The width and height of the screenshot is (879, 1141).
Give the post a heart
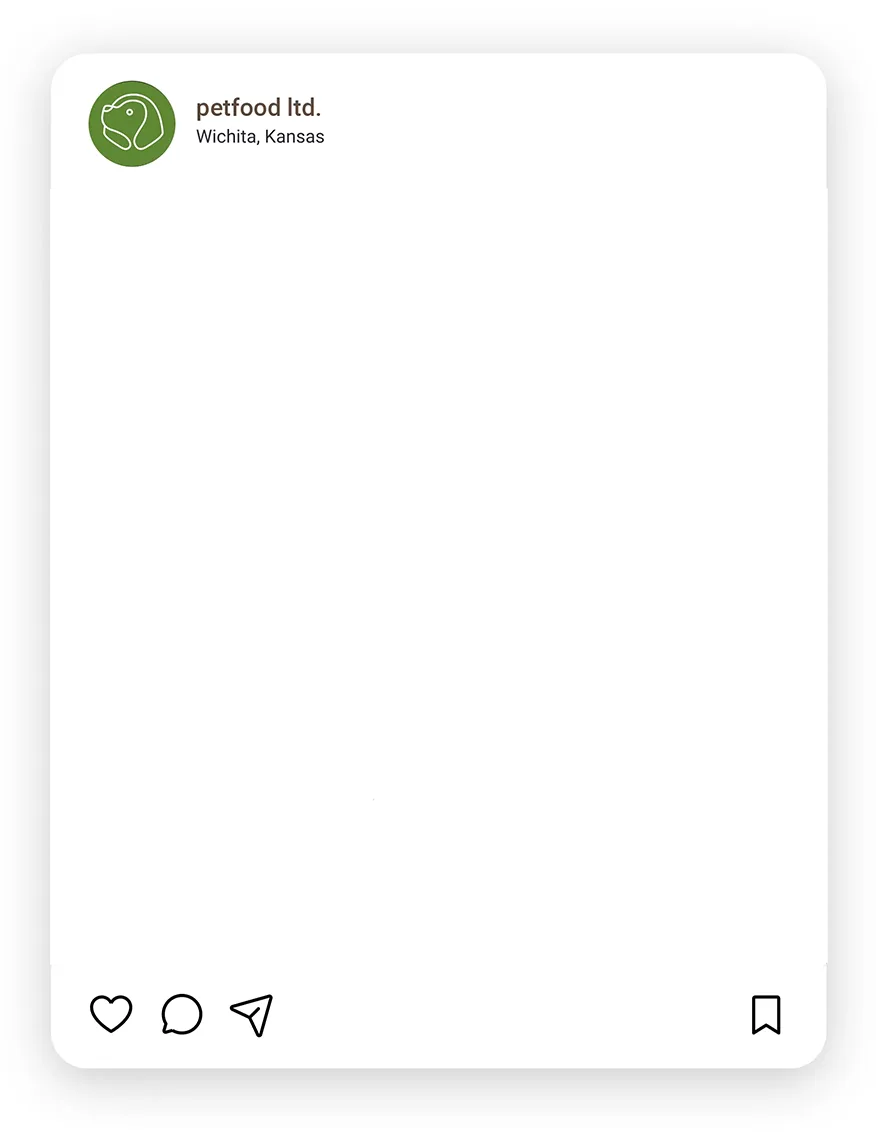point(111,1014)
